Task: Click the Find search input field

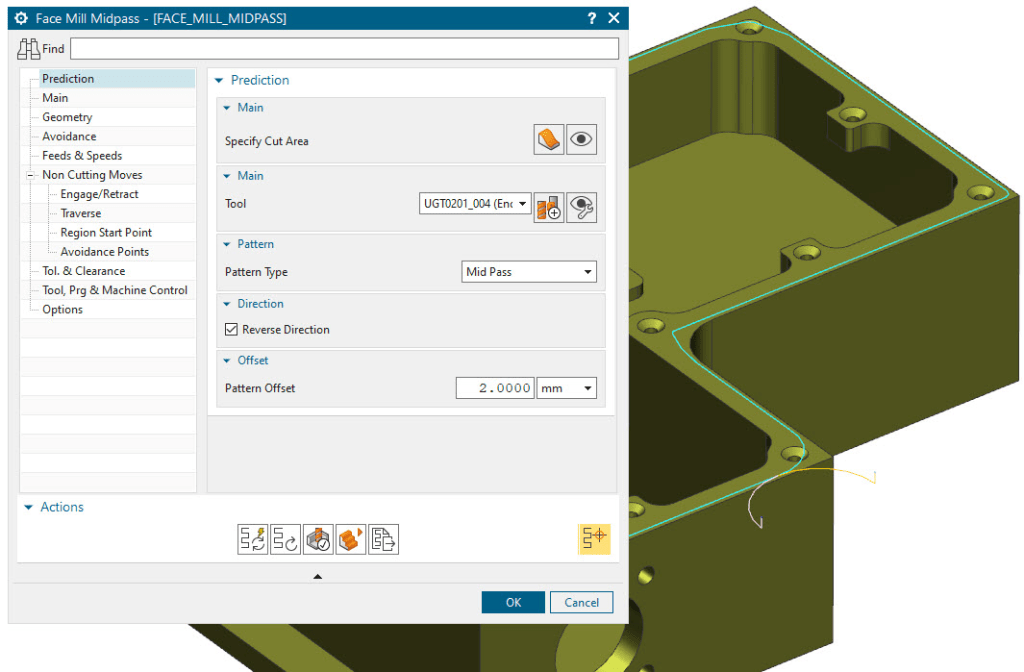Action: (344, 49)
